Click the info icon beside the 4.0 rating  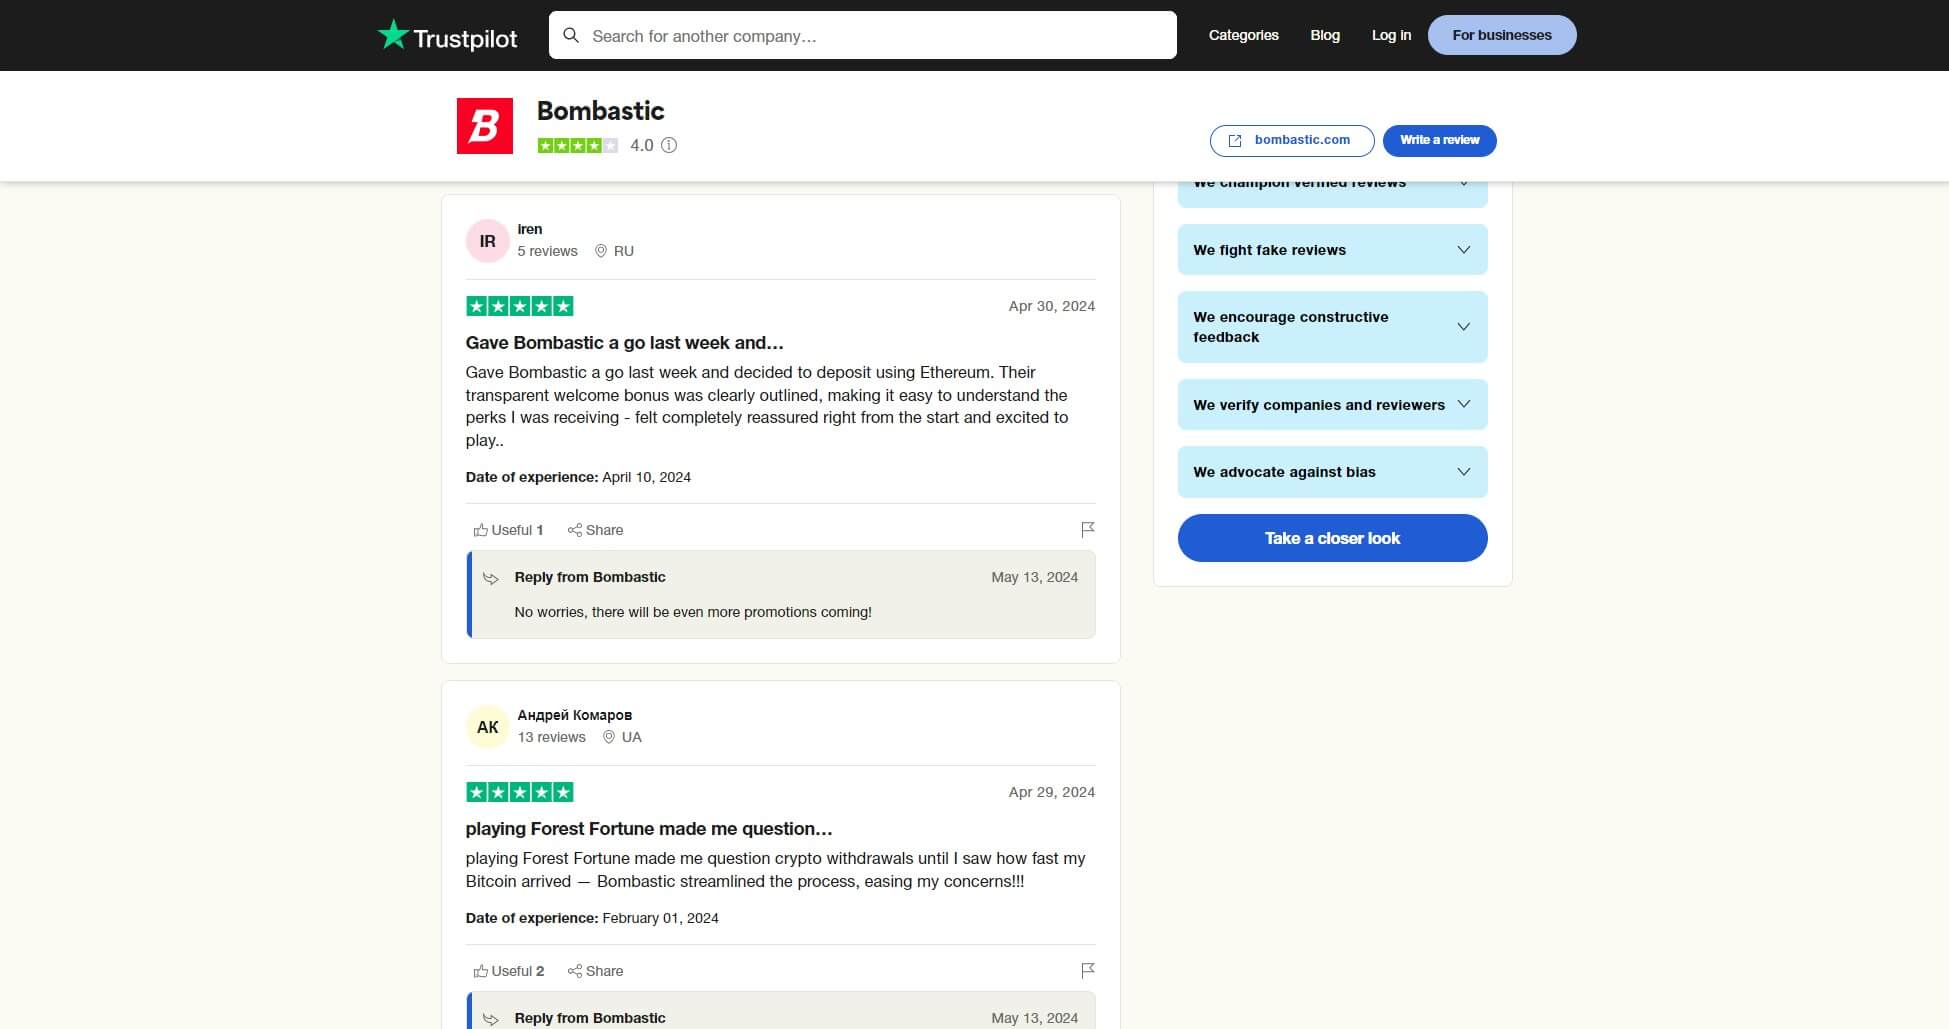pyautogui.click(x=669, y=146)
